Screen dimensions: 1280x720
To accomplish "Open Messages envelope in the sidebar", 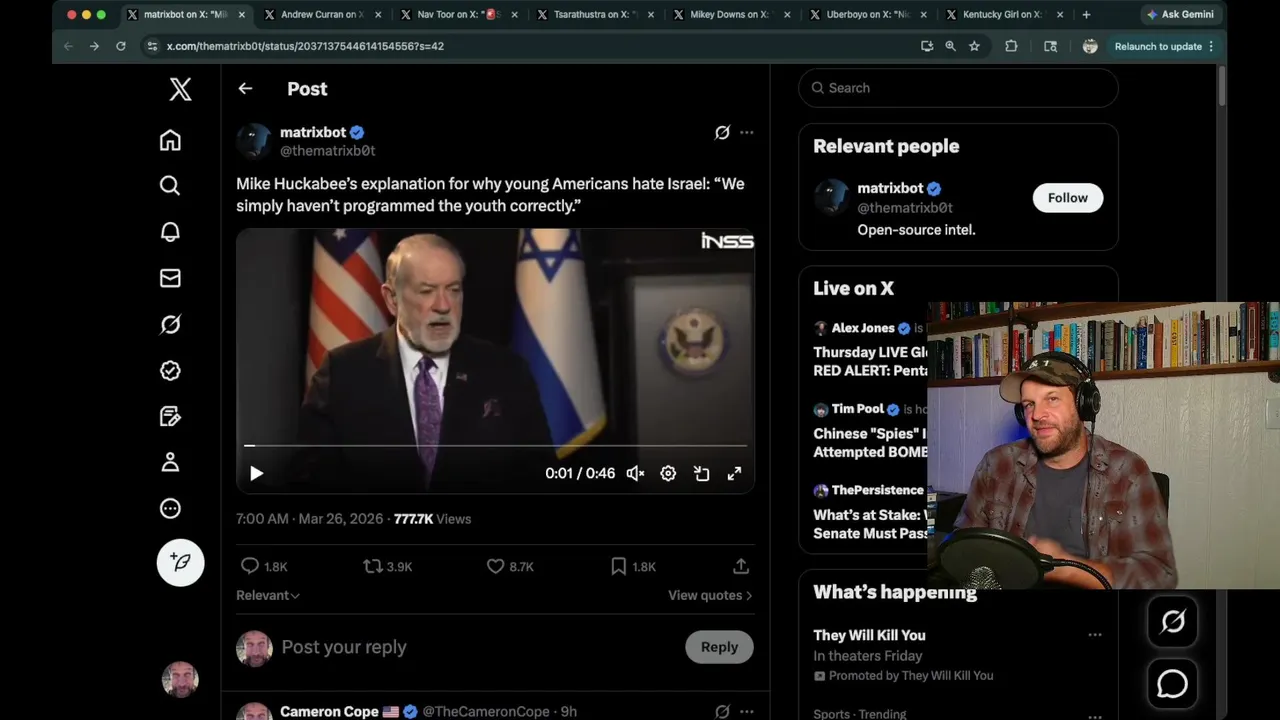I will [x=170, y=278].
